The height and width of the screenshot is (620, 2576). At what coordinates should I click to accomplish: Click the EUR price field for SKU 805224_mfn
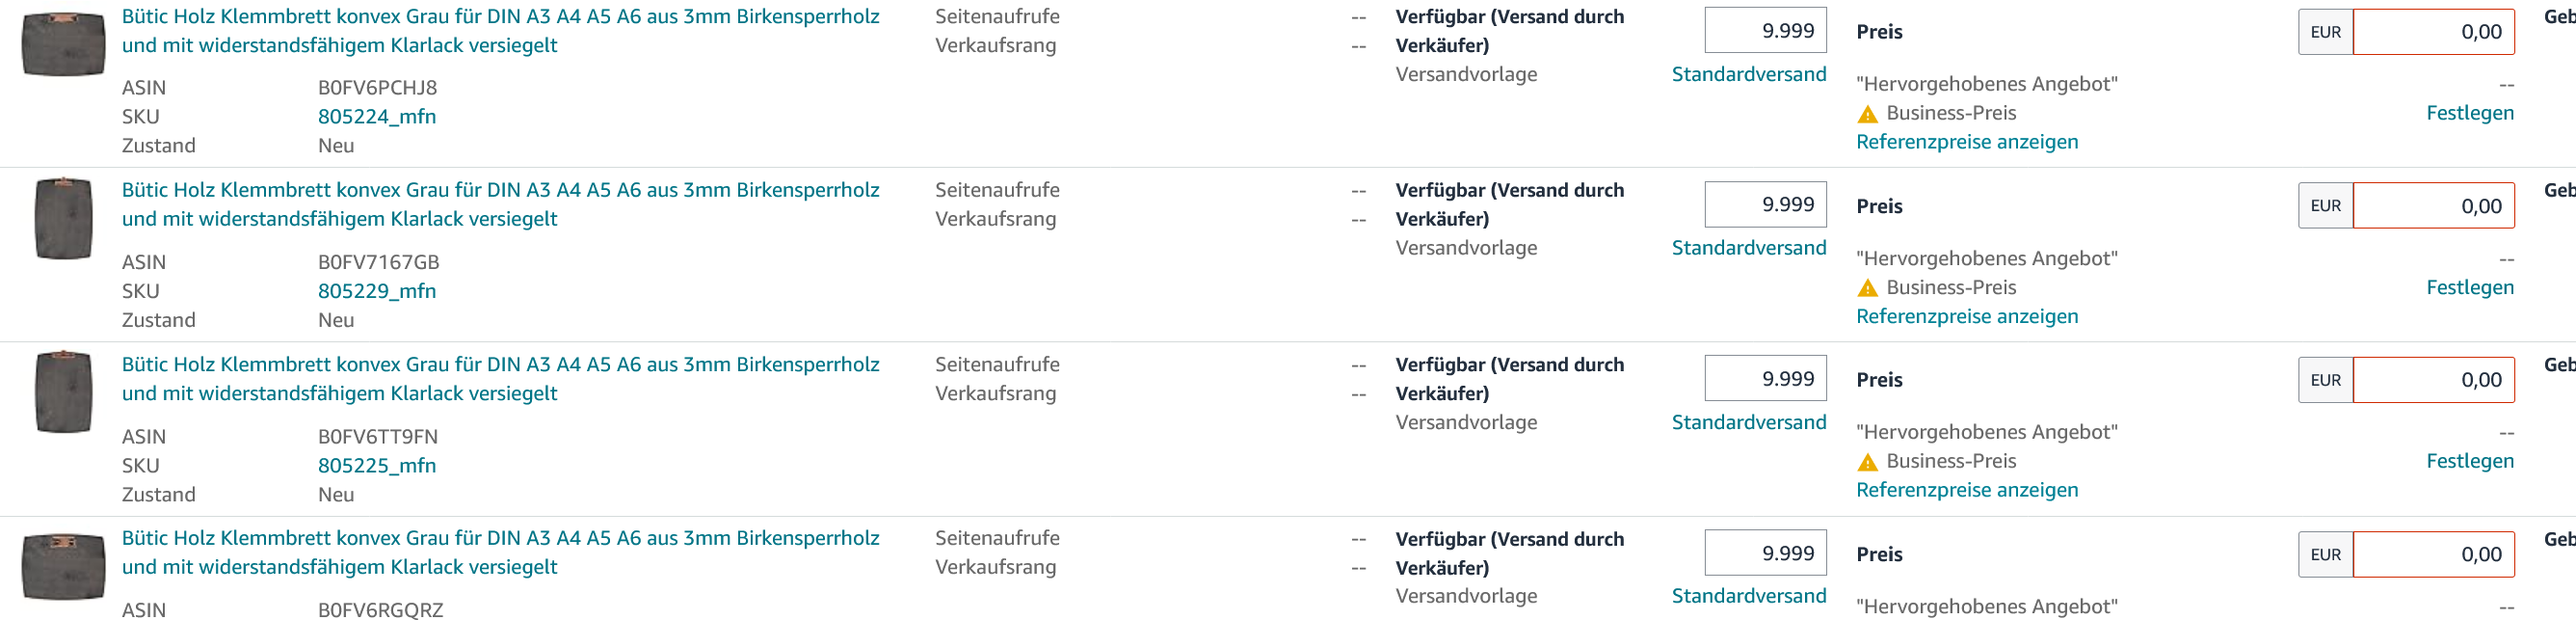pos(2432,32)
